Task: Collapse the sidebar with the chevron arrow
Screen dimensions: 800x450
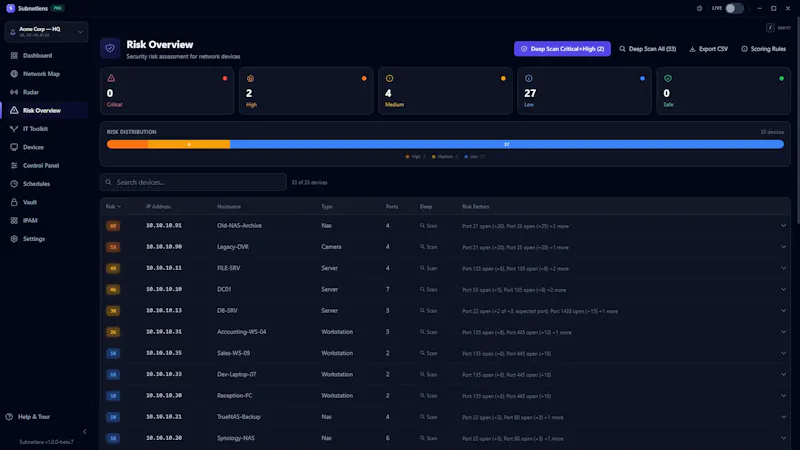Action: pyautogui.click(x=85, y=432)
